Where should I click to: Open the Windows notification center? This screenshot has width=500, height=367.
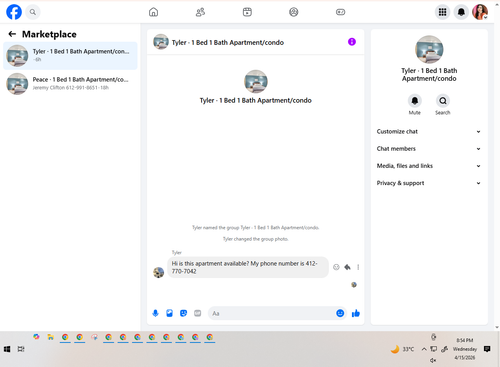click(487, 349)
